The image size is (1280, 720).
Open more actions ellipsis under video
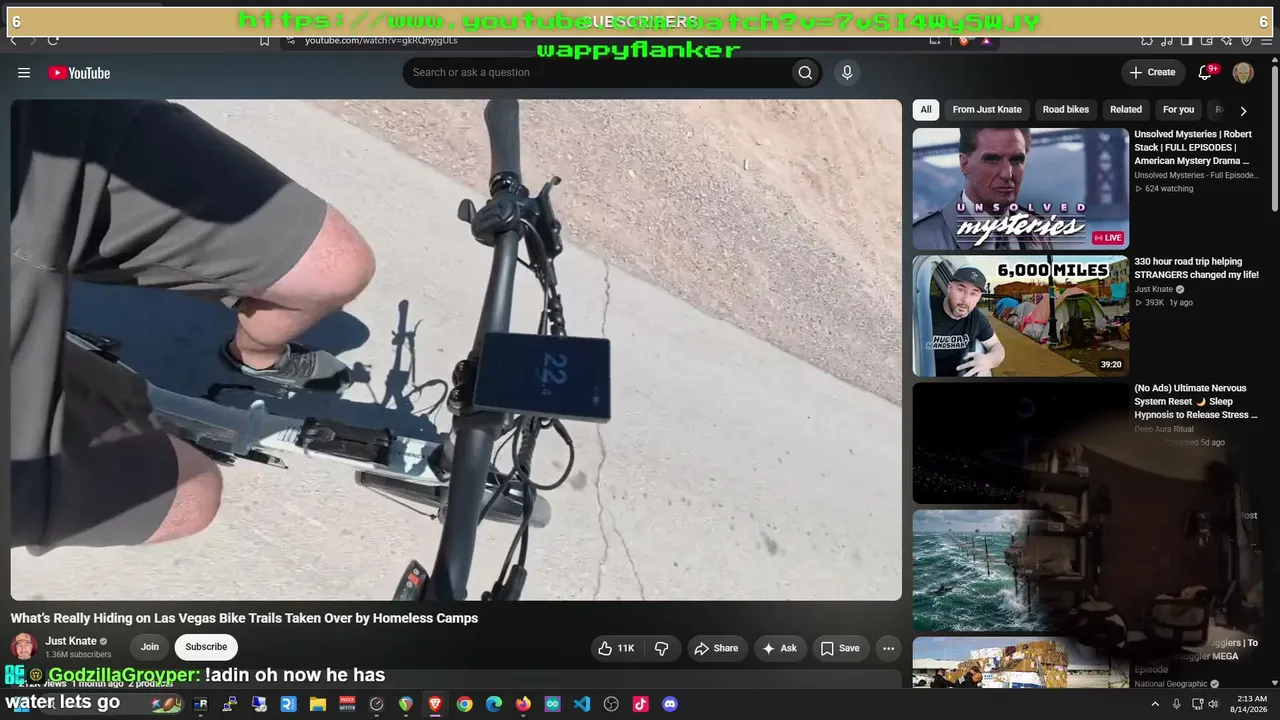click(x=888, y=648)
